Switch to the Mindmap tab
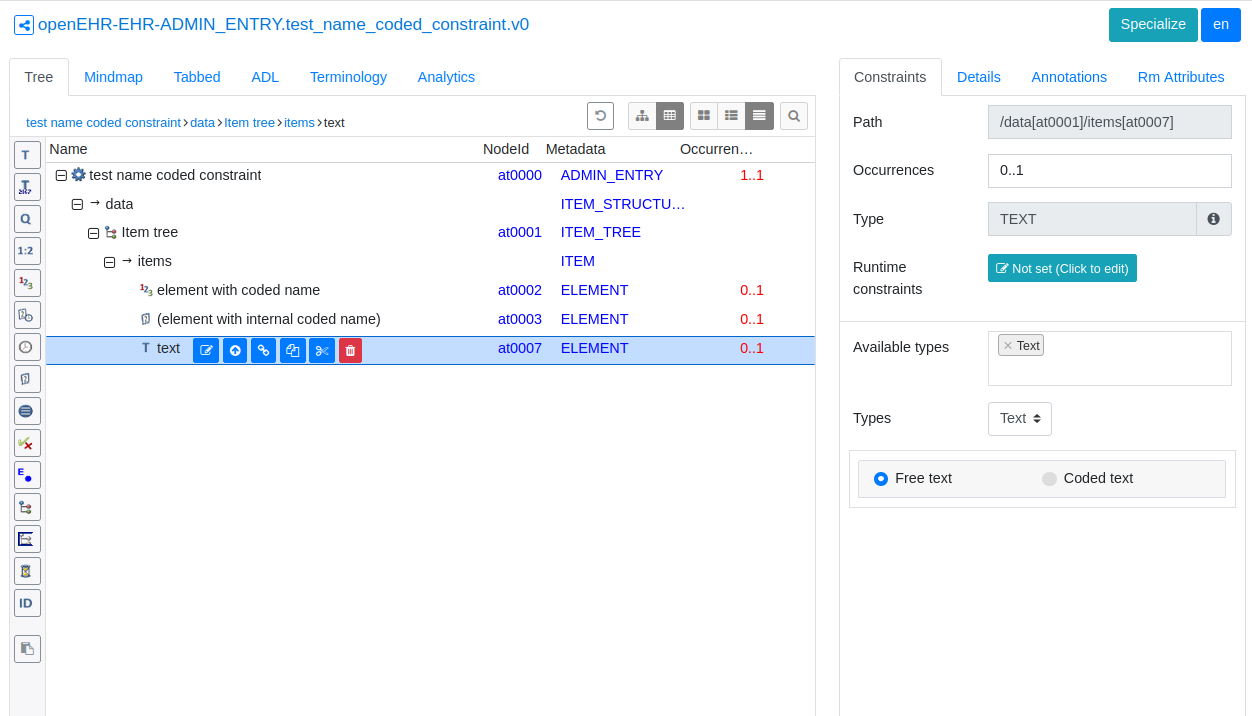 [x=113, y=77]
